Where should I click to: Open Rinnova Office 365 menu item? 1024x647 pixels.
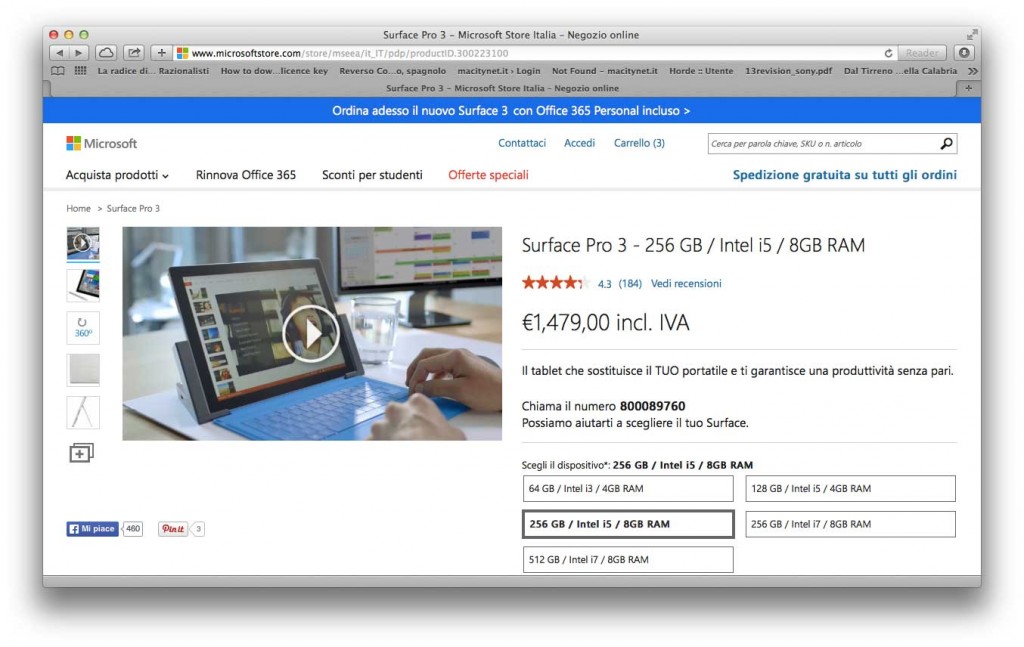pos(246,175)
